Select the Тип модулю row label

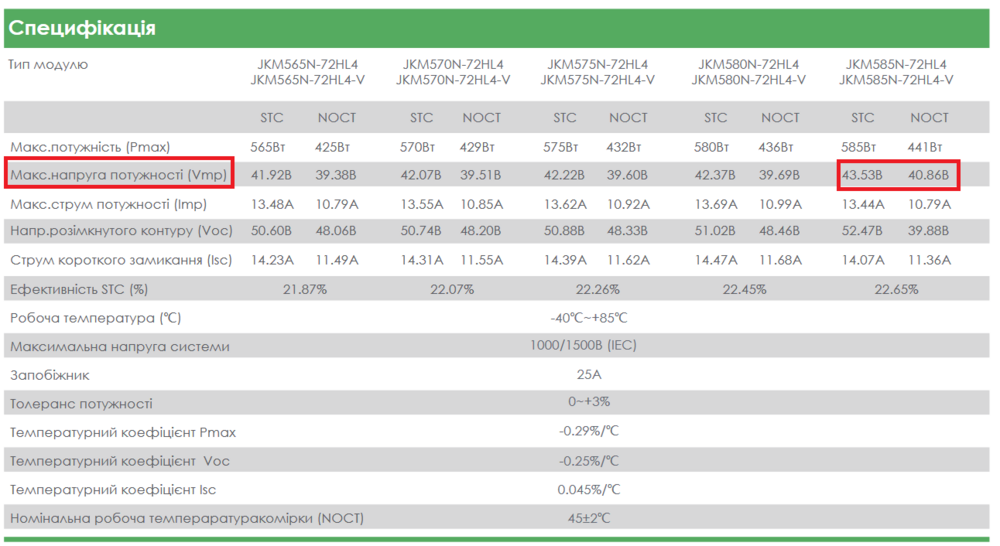tap(49, 65)
